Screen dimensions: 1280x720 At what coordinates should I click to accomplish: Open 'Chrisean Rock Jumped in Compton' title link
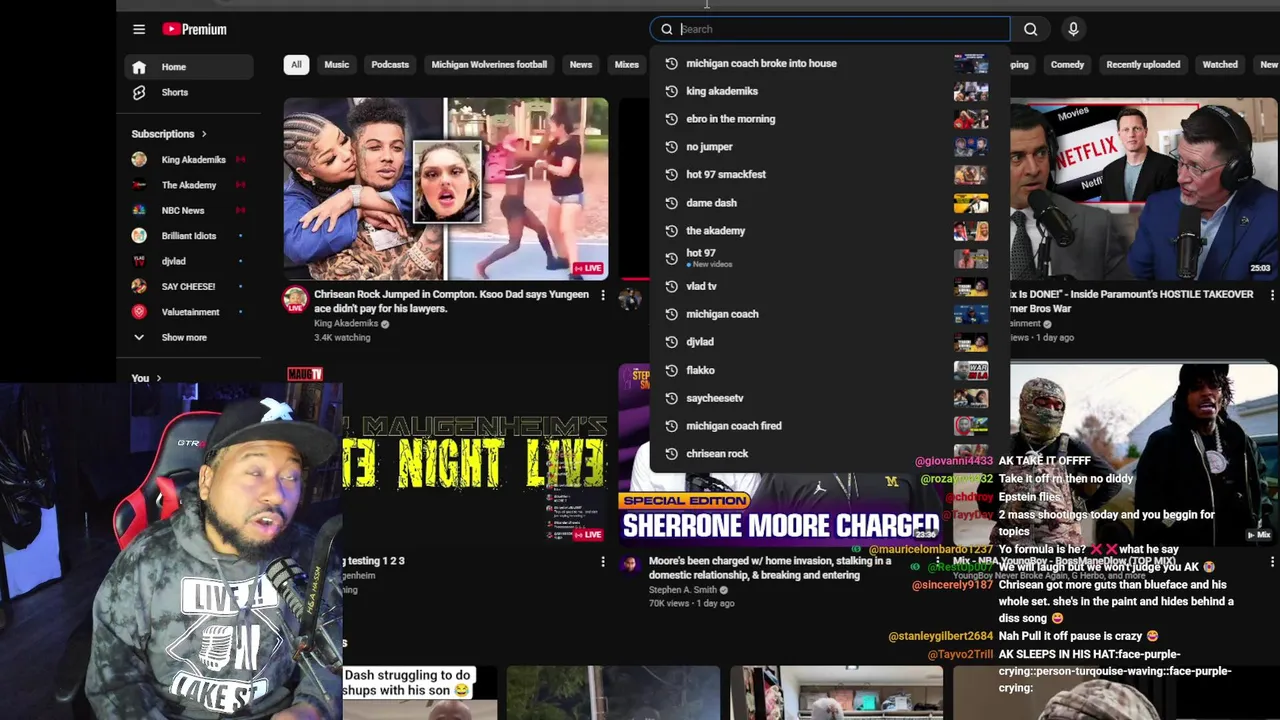(x=451, y=301)
